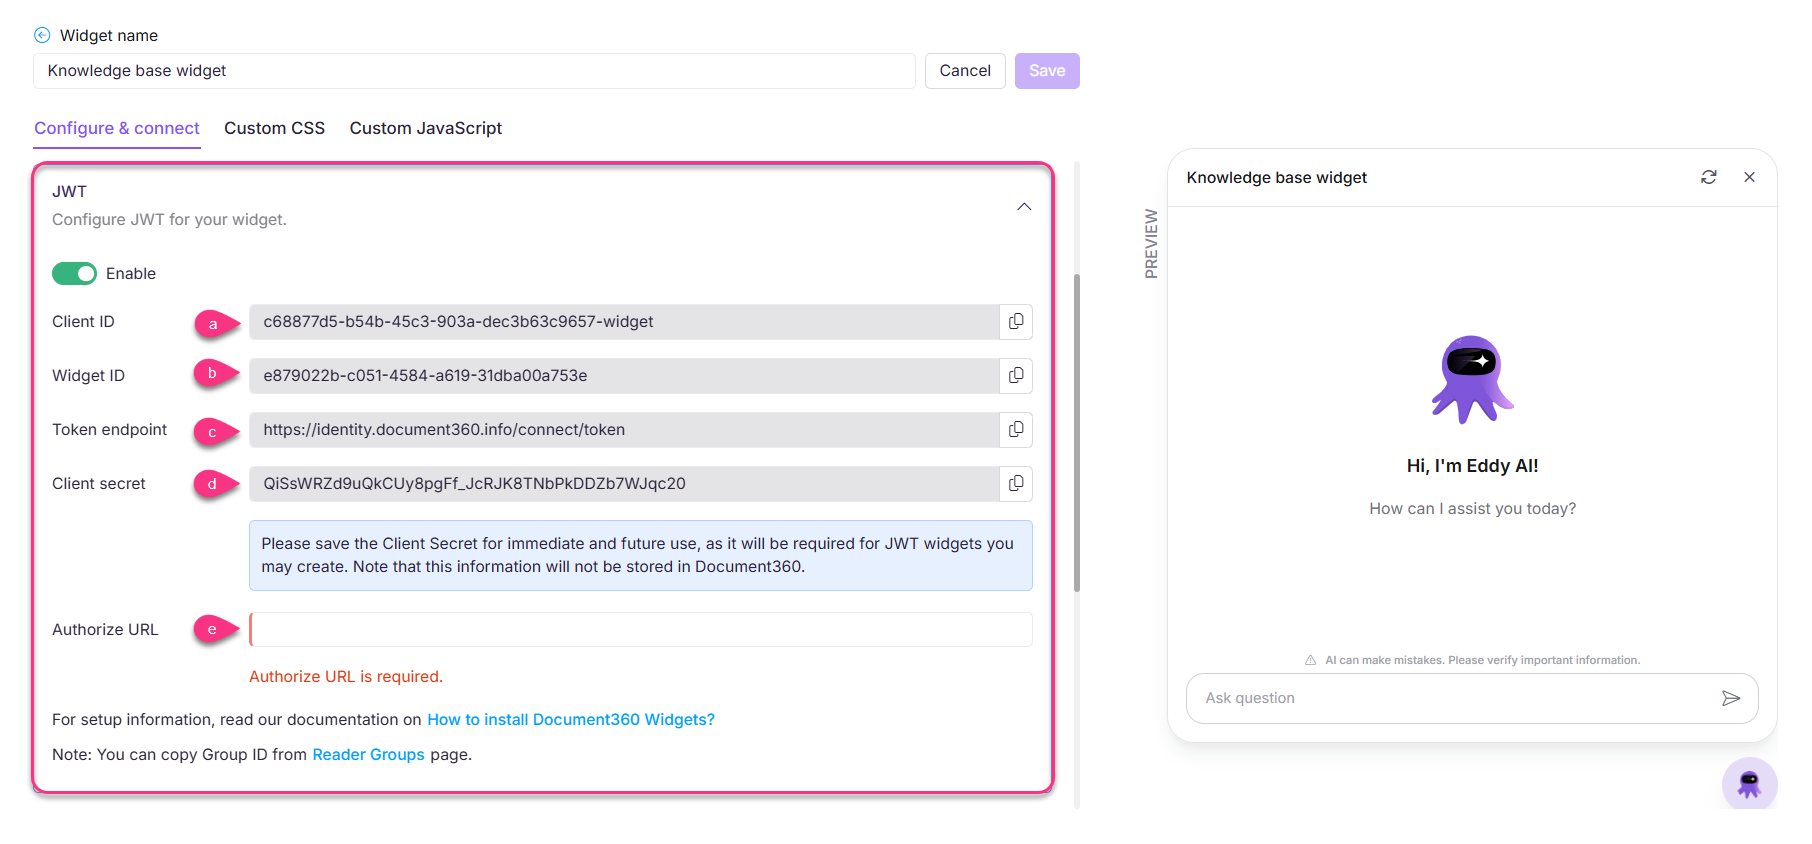Click the Save button
This screenshot has height=844, width=1812.
click(x=1047, y=71)
